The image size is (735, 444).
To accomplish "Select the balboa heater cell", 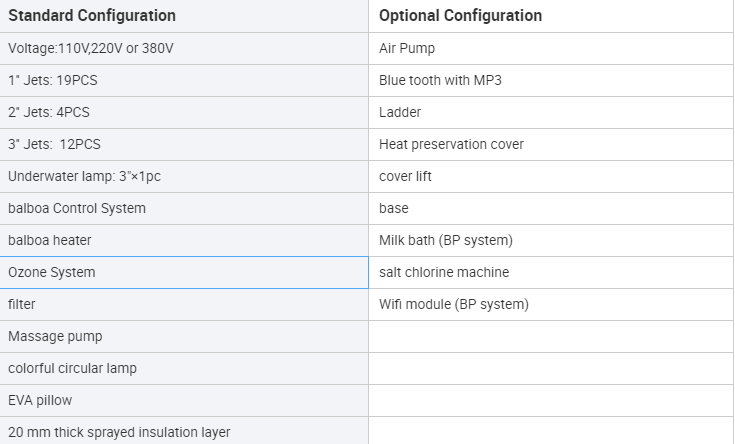I will [x=184, y=240].
